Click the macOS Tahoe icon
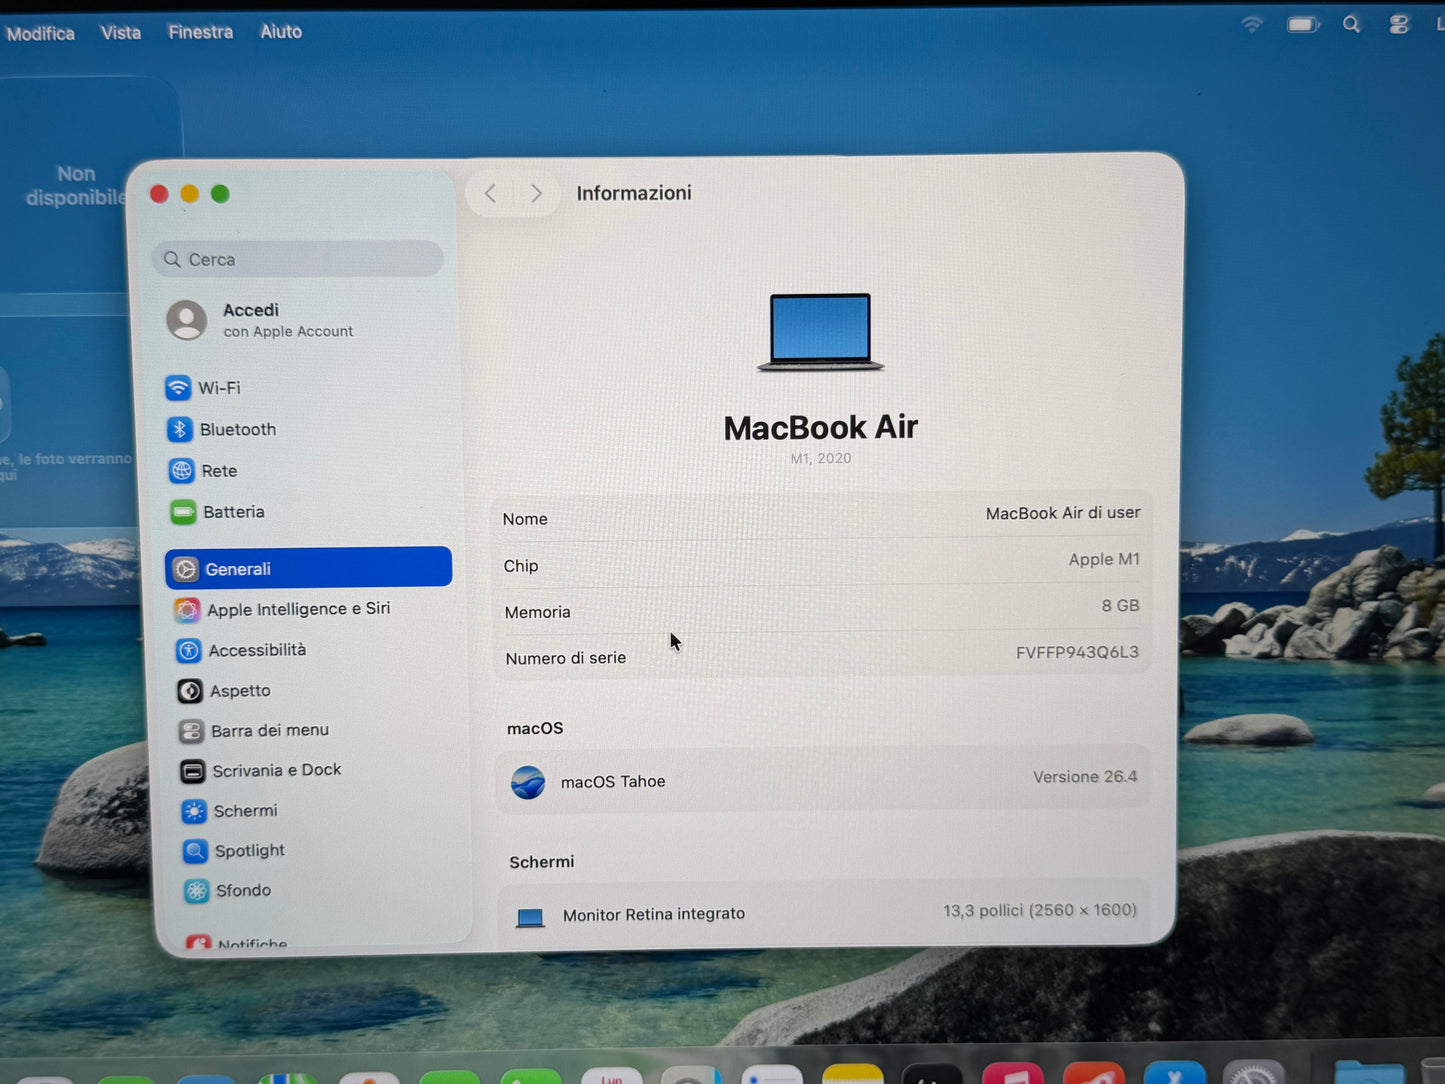The image size is (1445, 1084). point(528,782)
